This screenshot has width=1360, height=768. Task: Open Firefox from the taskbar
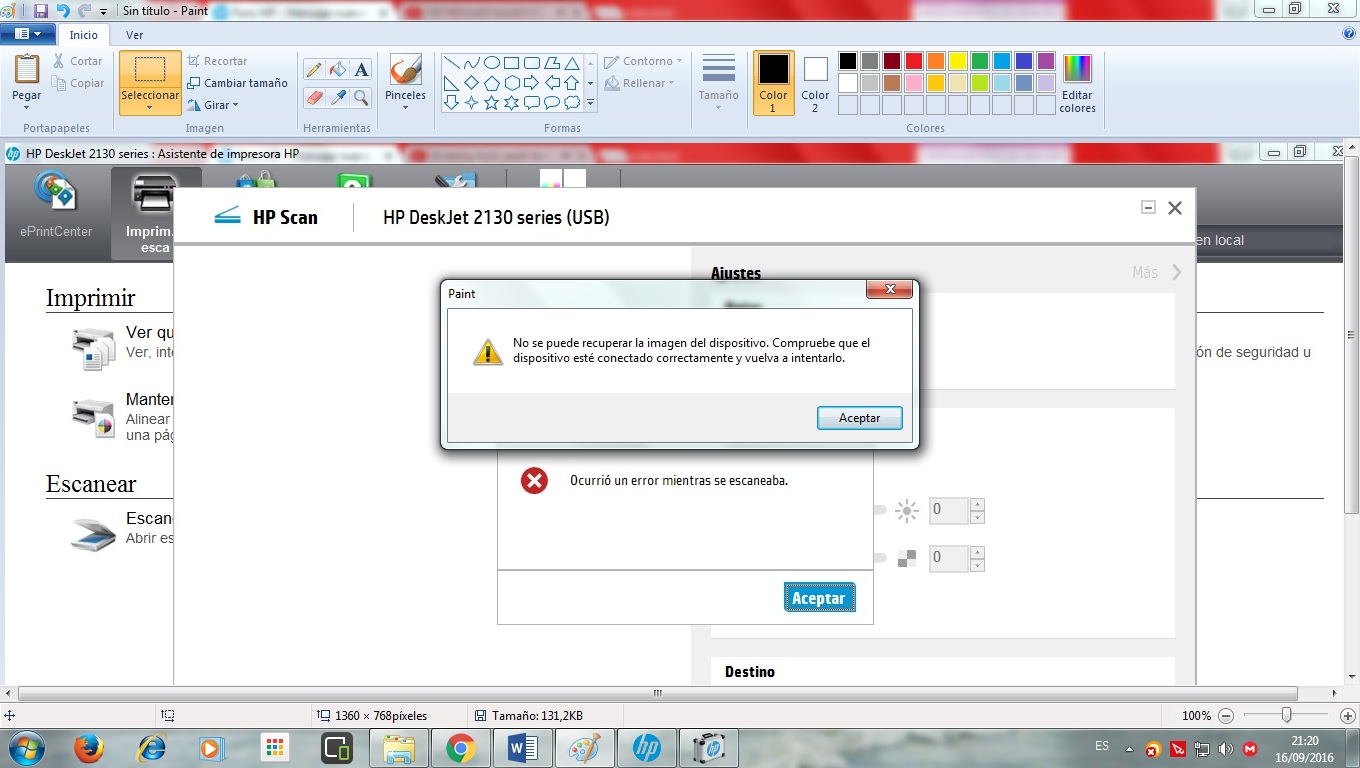point(89,748)
